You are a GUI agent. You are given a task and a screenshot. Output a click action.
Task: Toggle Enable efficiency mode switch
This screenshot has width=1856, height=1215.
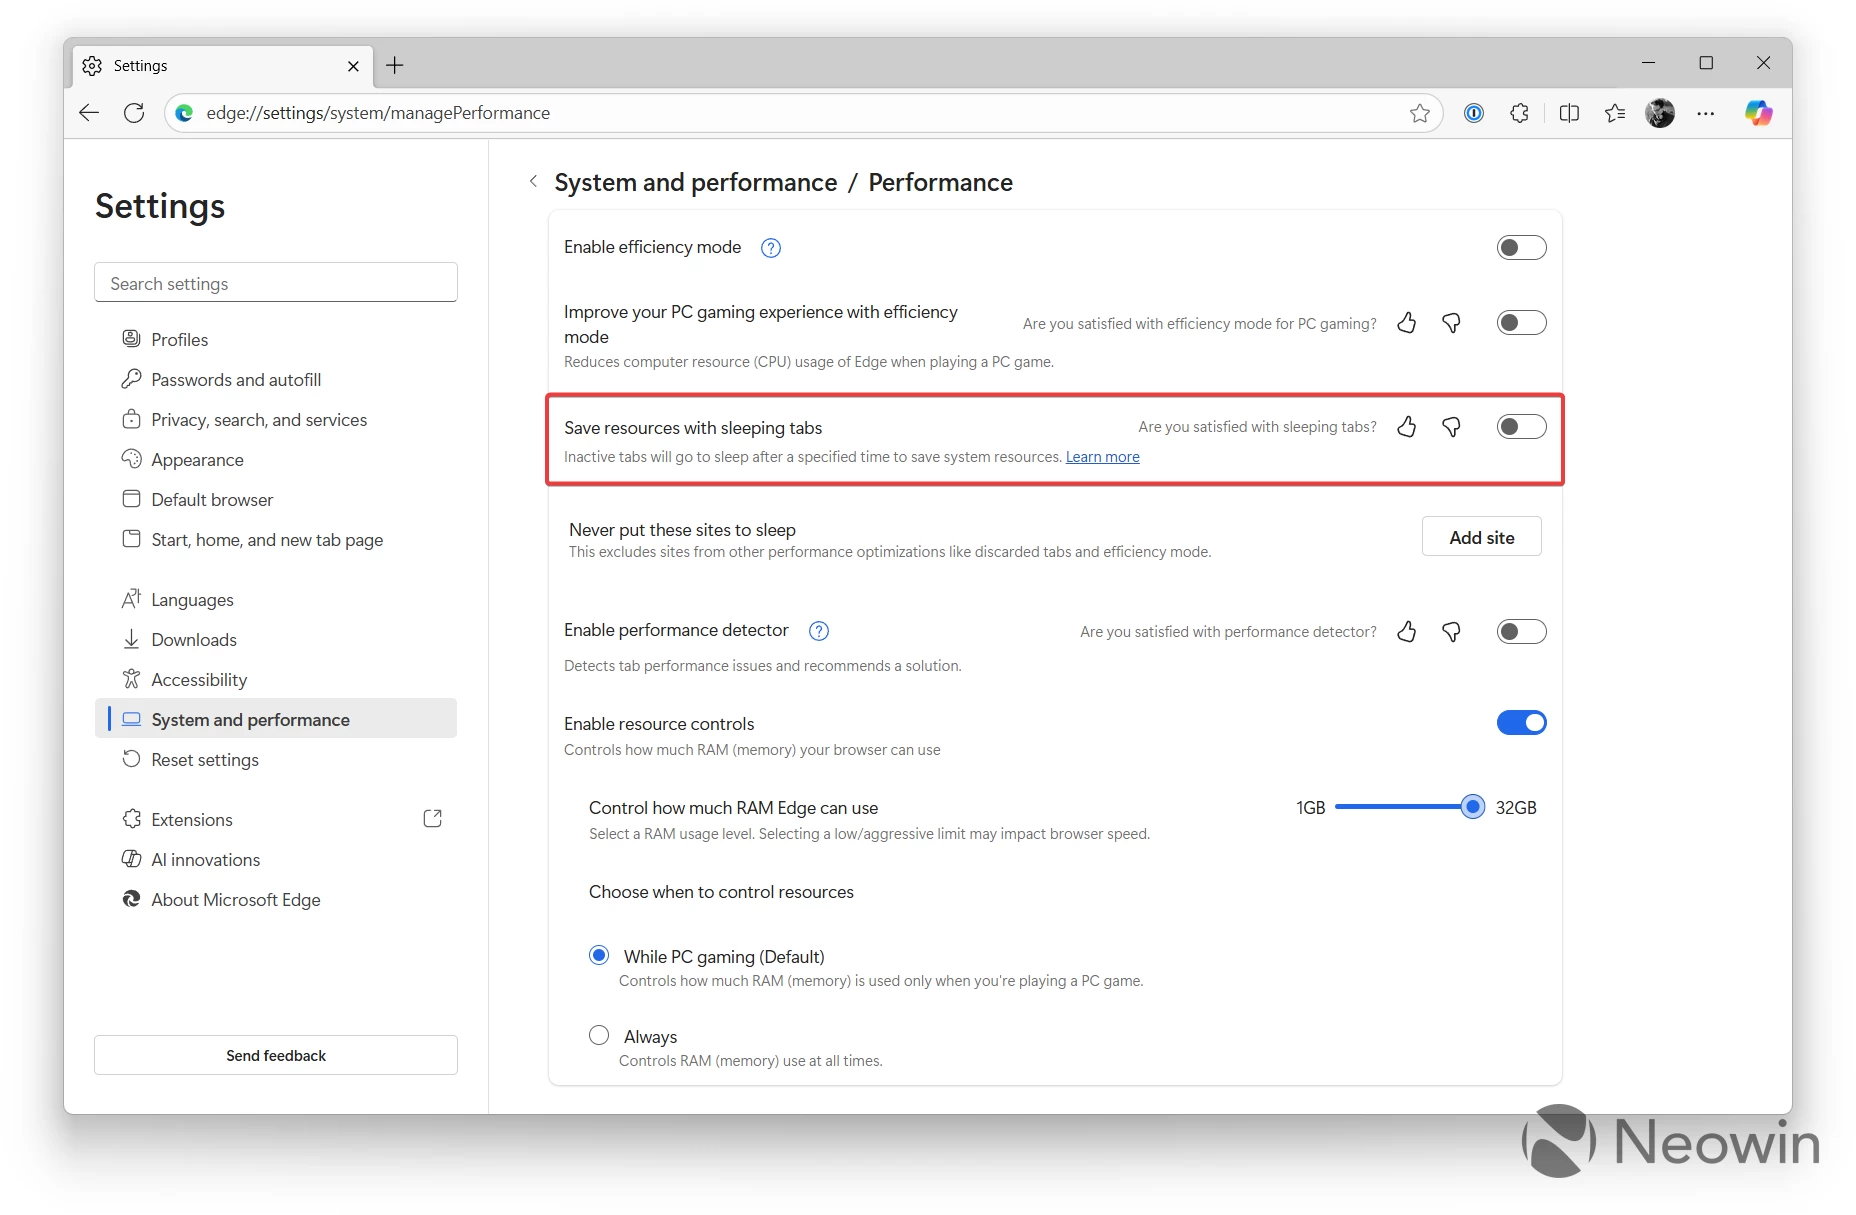tap(1521, 247)
